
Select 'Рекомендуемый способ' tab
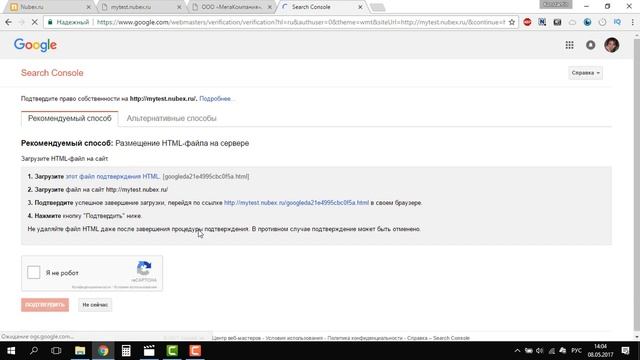tap(70, 118)
